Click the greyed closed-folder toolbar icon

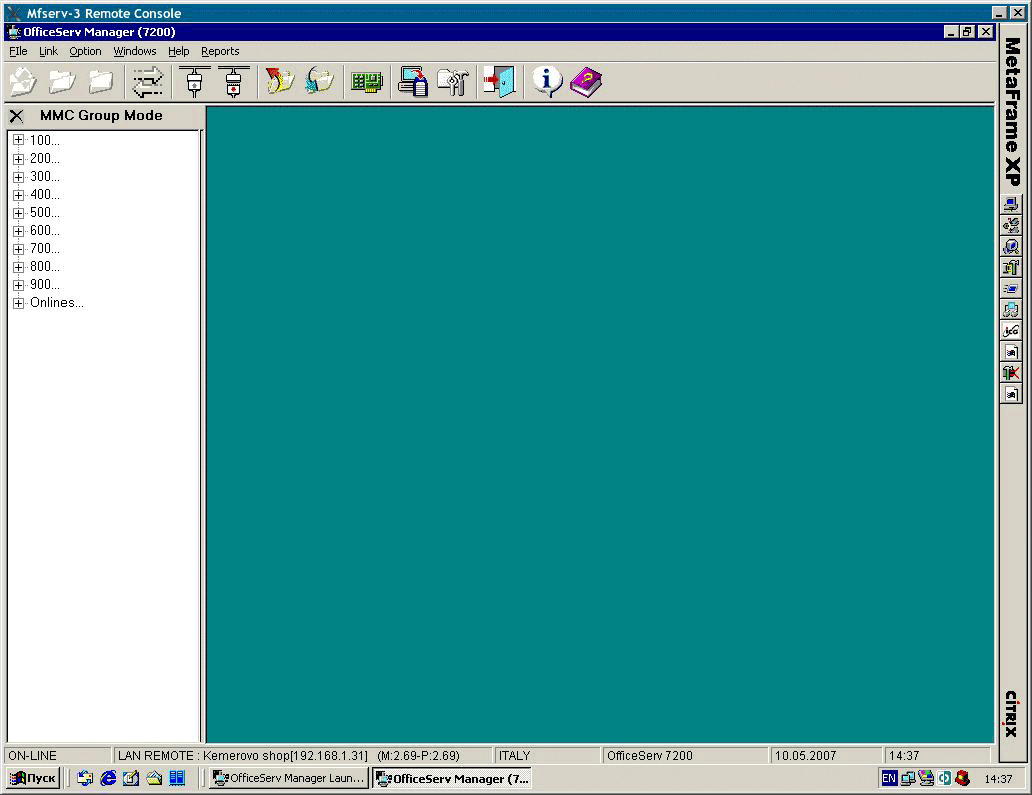(101, 82)
